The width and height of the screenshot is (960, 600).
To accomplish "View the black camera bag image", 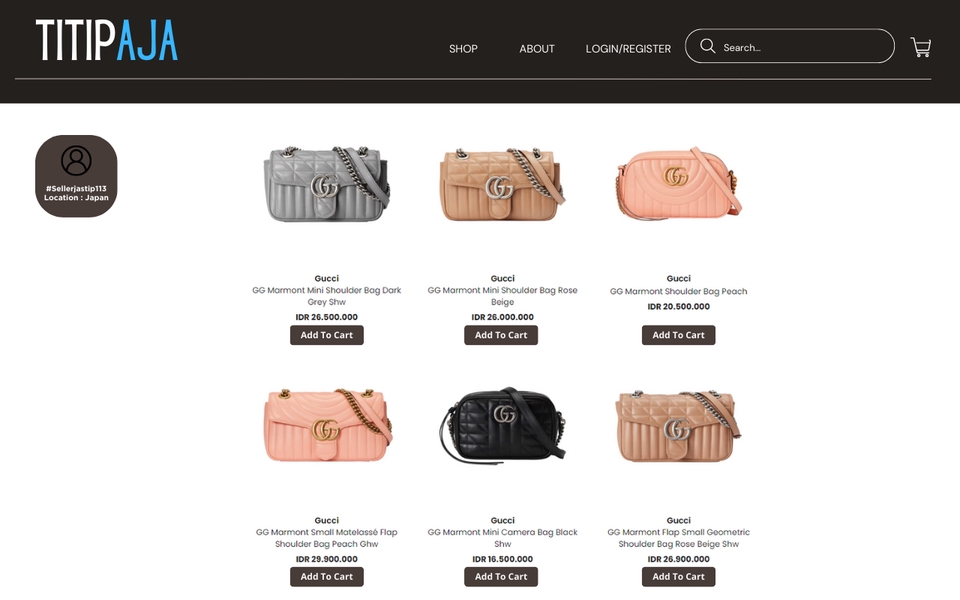I will tap(502, 424).
